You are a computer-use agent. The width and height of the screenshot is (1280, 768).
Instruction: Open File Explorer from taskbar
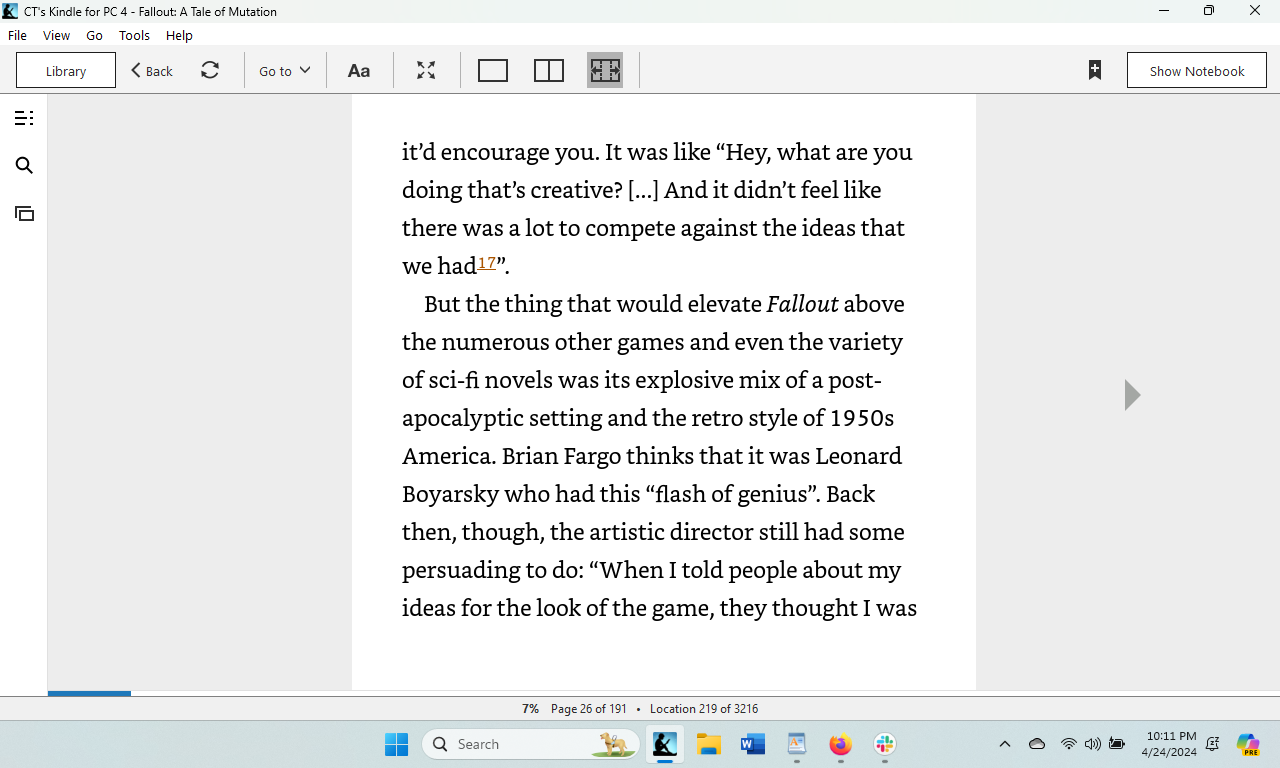pyautogui.click(x=709, y=744)
